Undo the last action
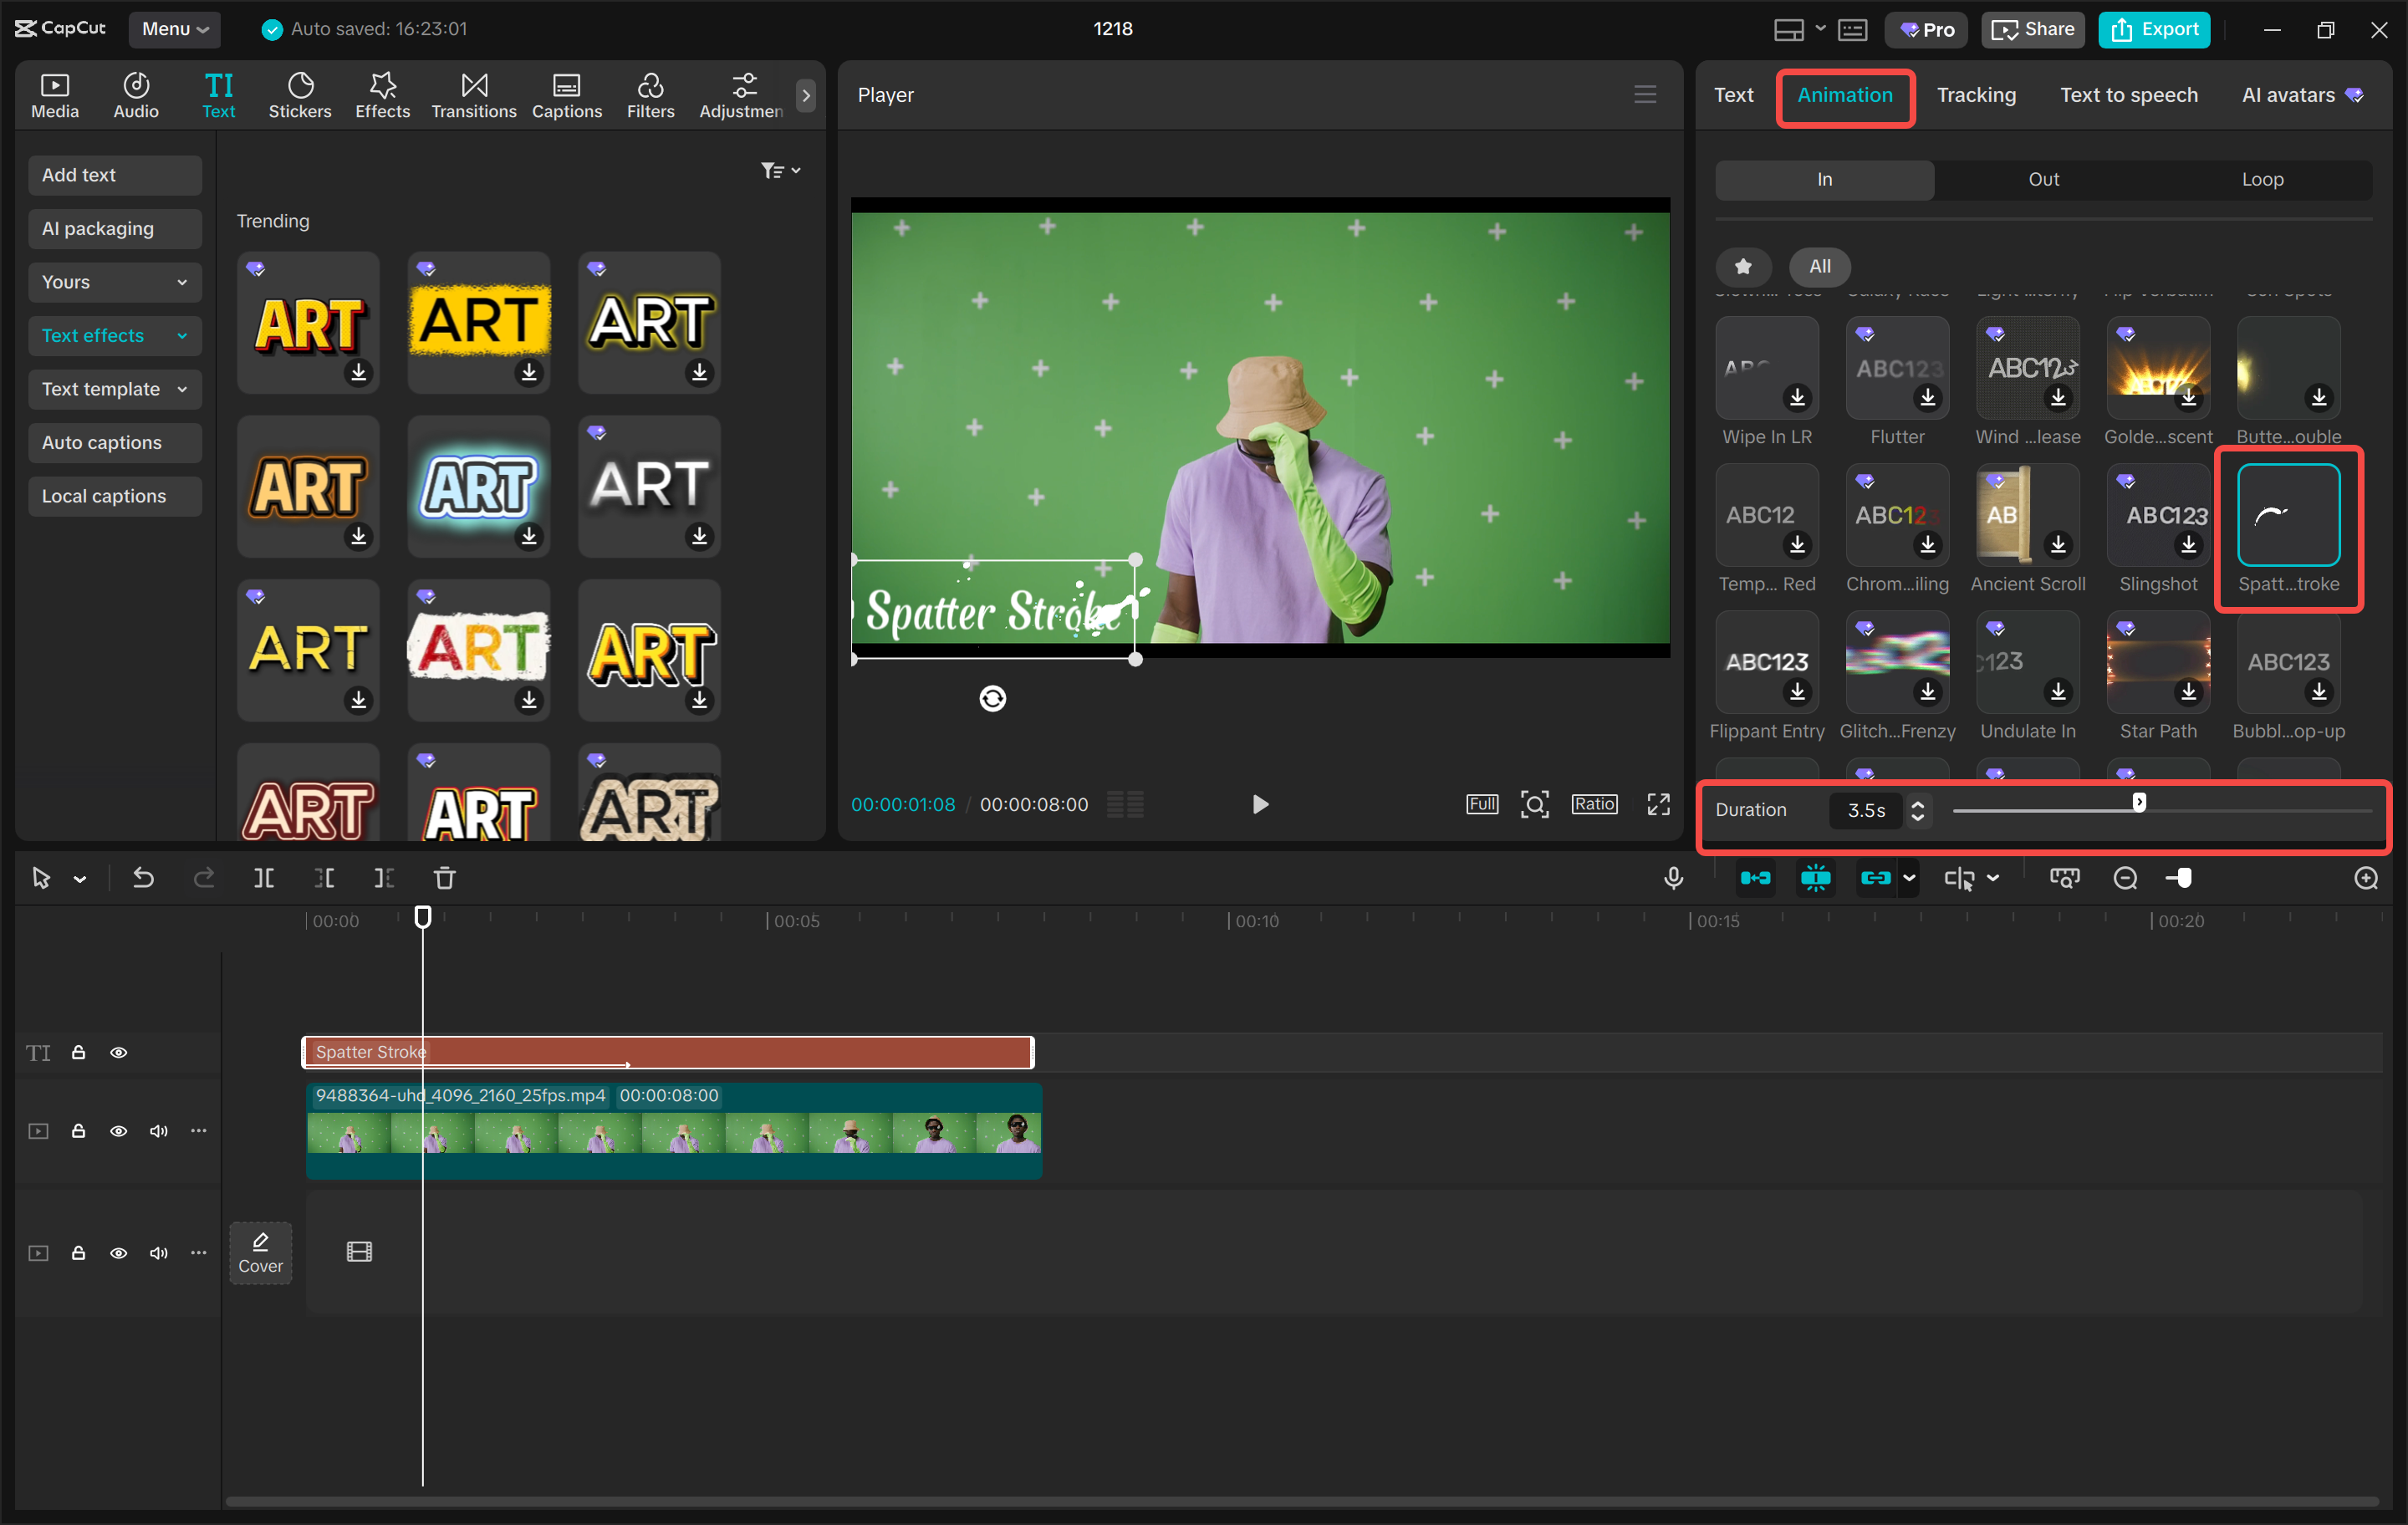 click(143, 878)
